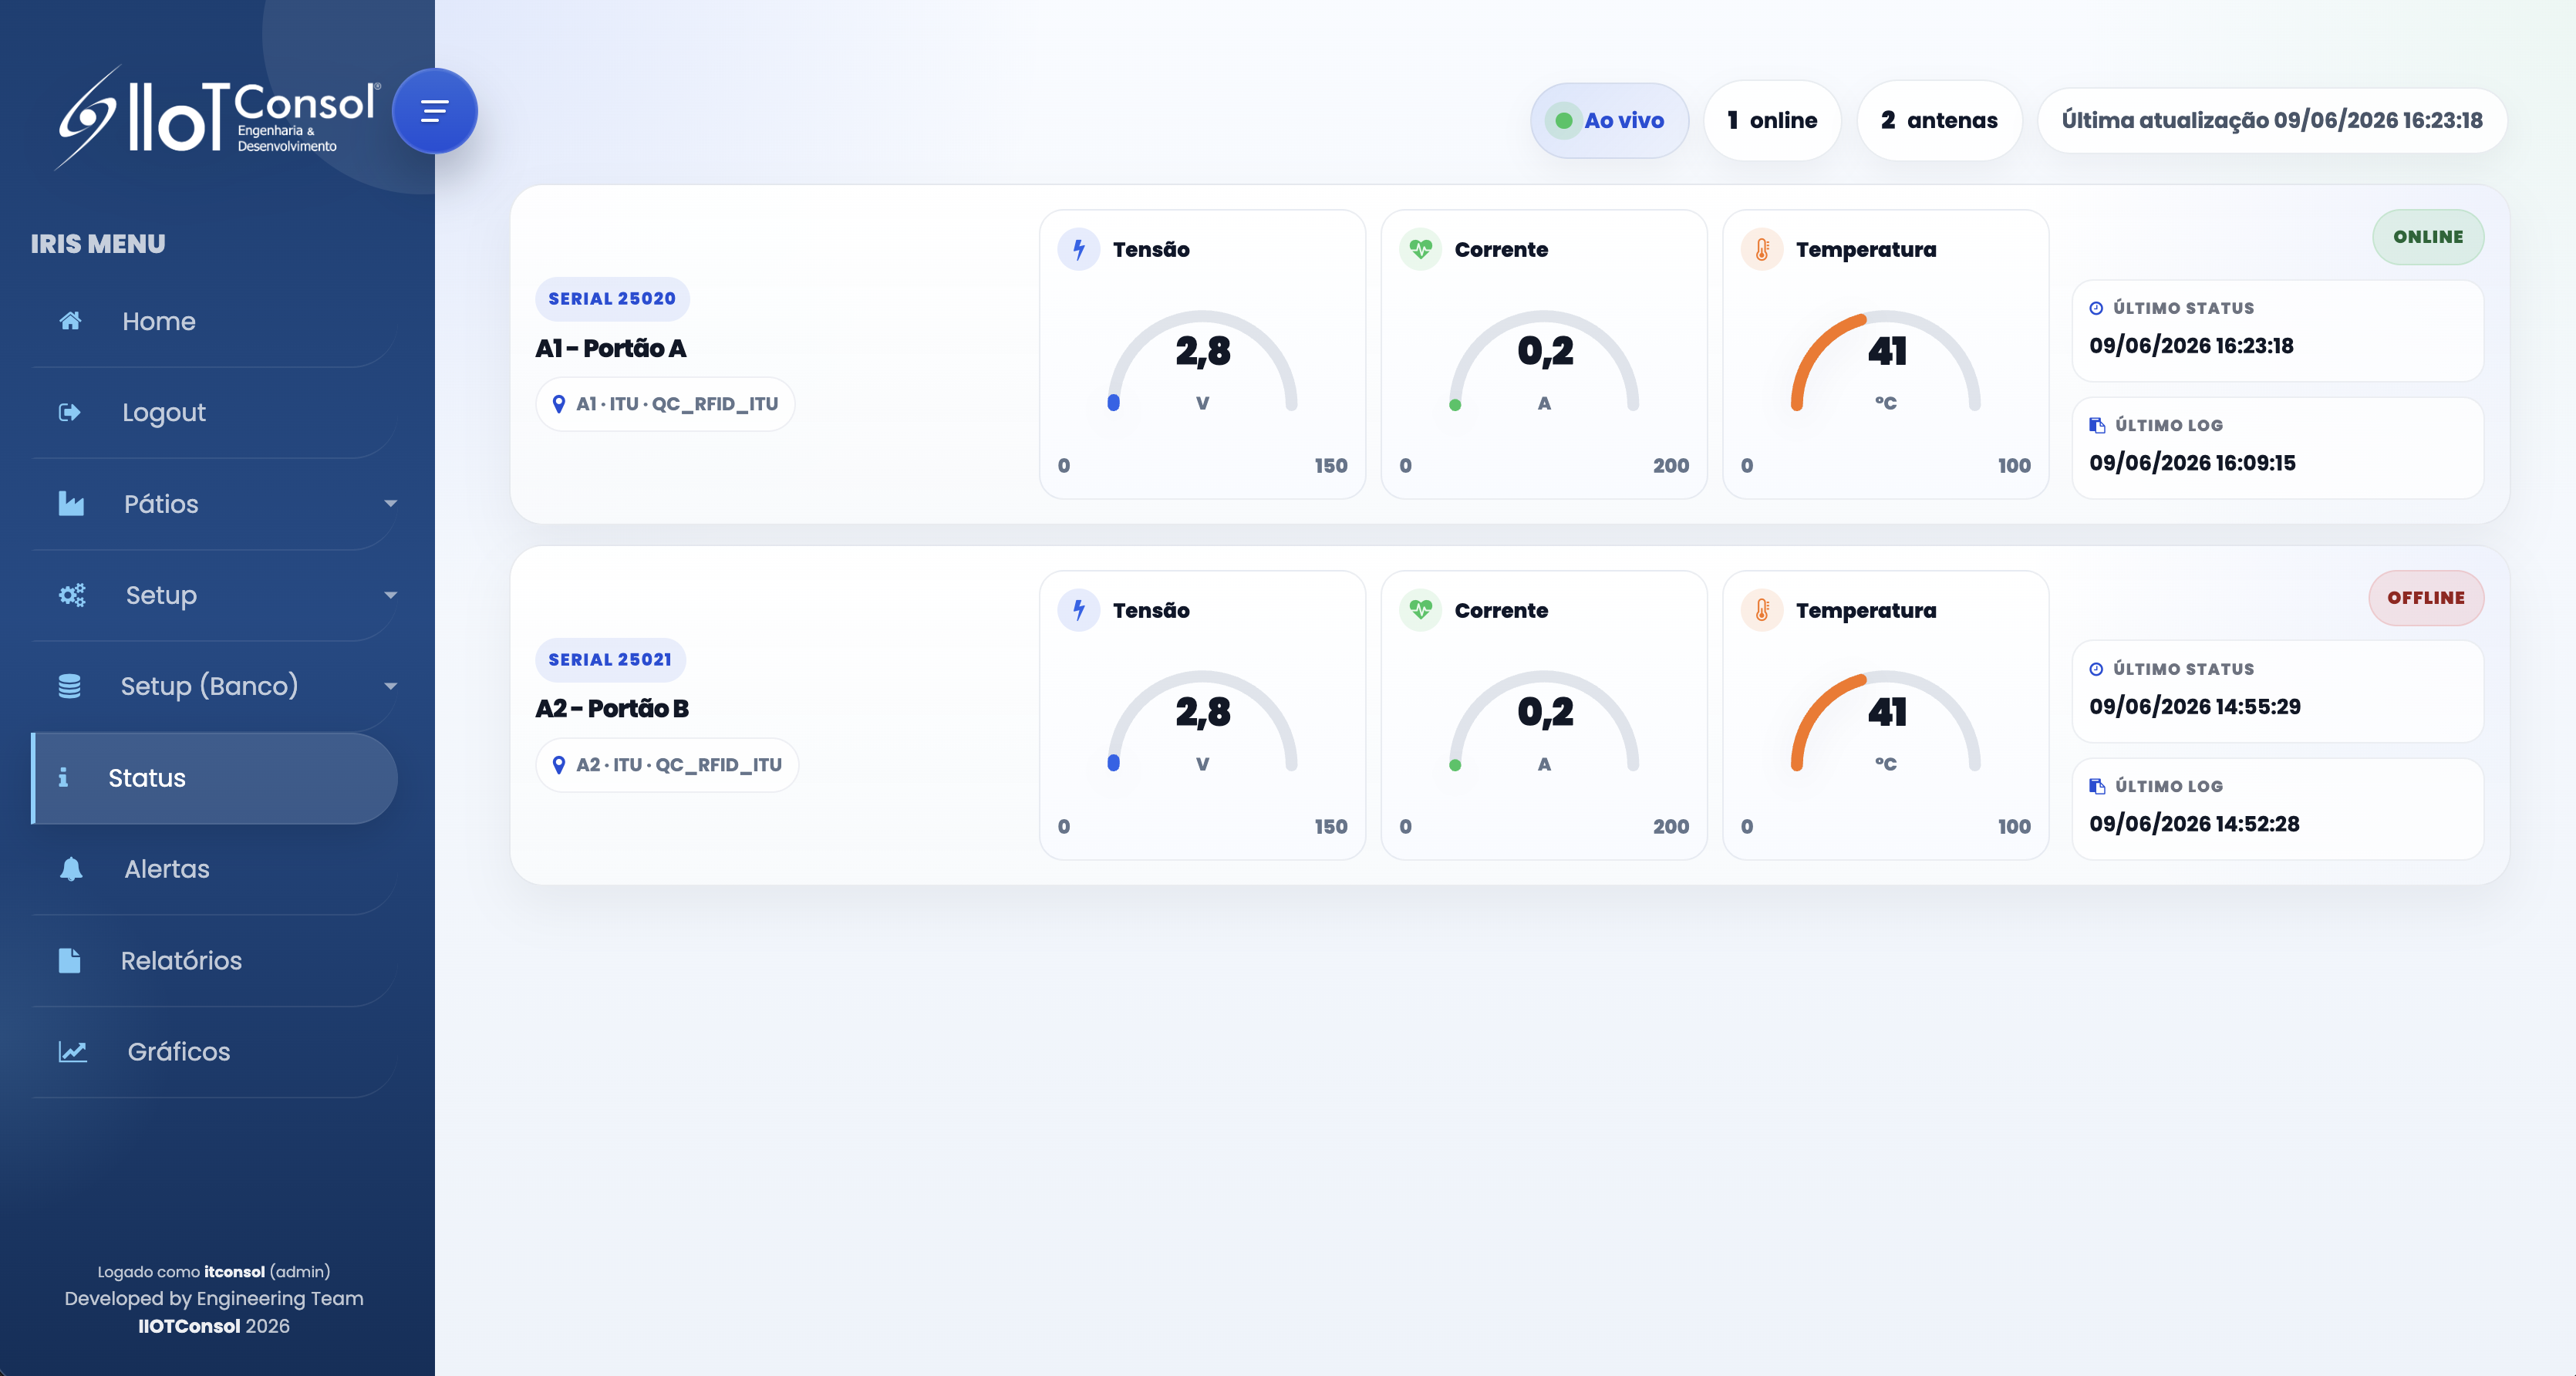Click the OFFLINE status badge
The height and width of the screenshot is (1376, 2576).
point(2426,598)
